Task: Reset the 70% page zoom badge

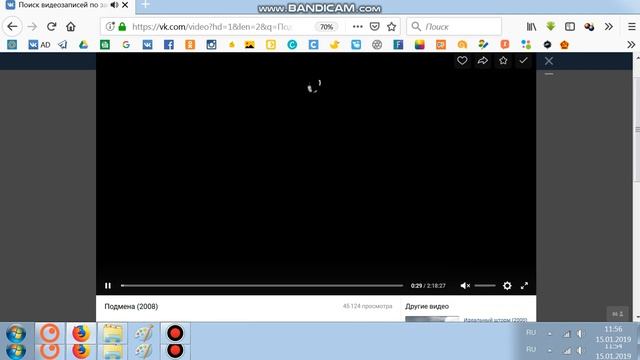Action: coord(326,27)
